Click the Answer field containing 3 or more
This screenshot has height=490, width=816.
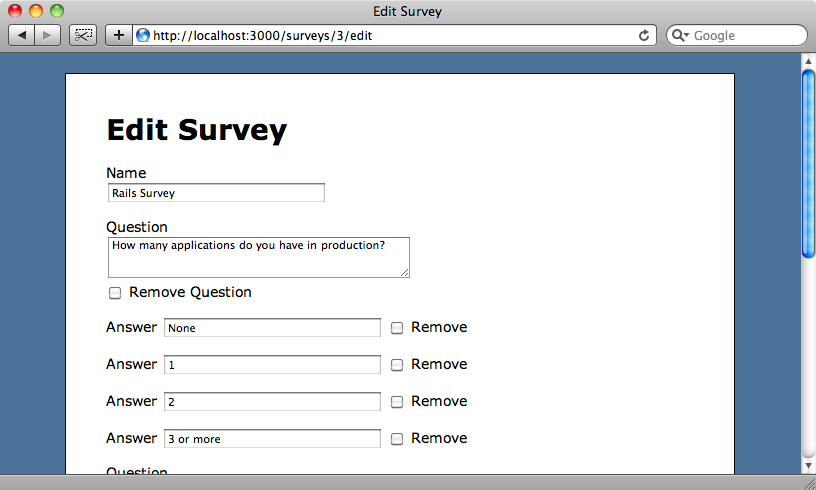pyautogui.click(x=272, y=439)
